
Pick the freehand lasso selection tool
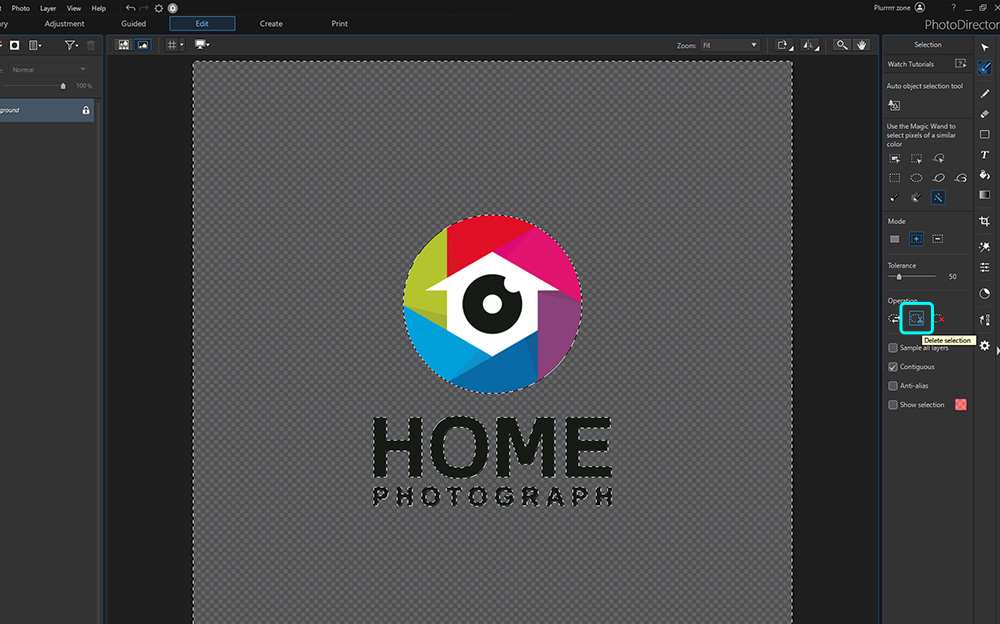point(938,178)
